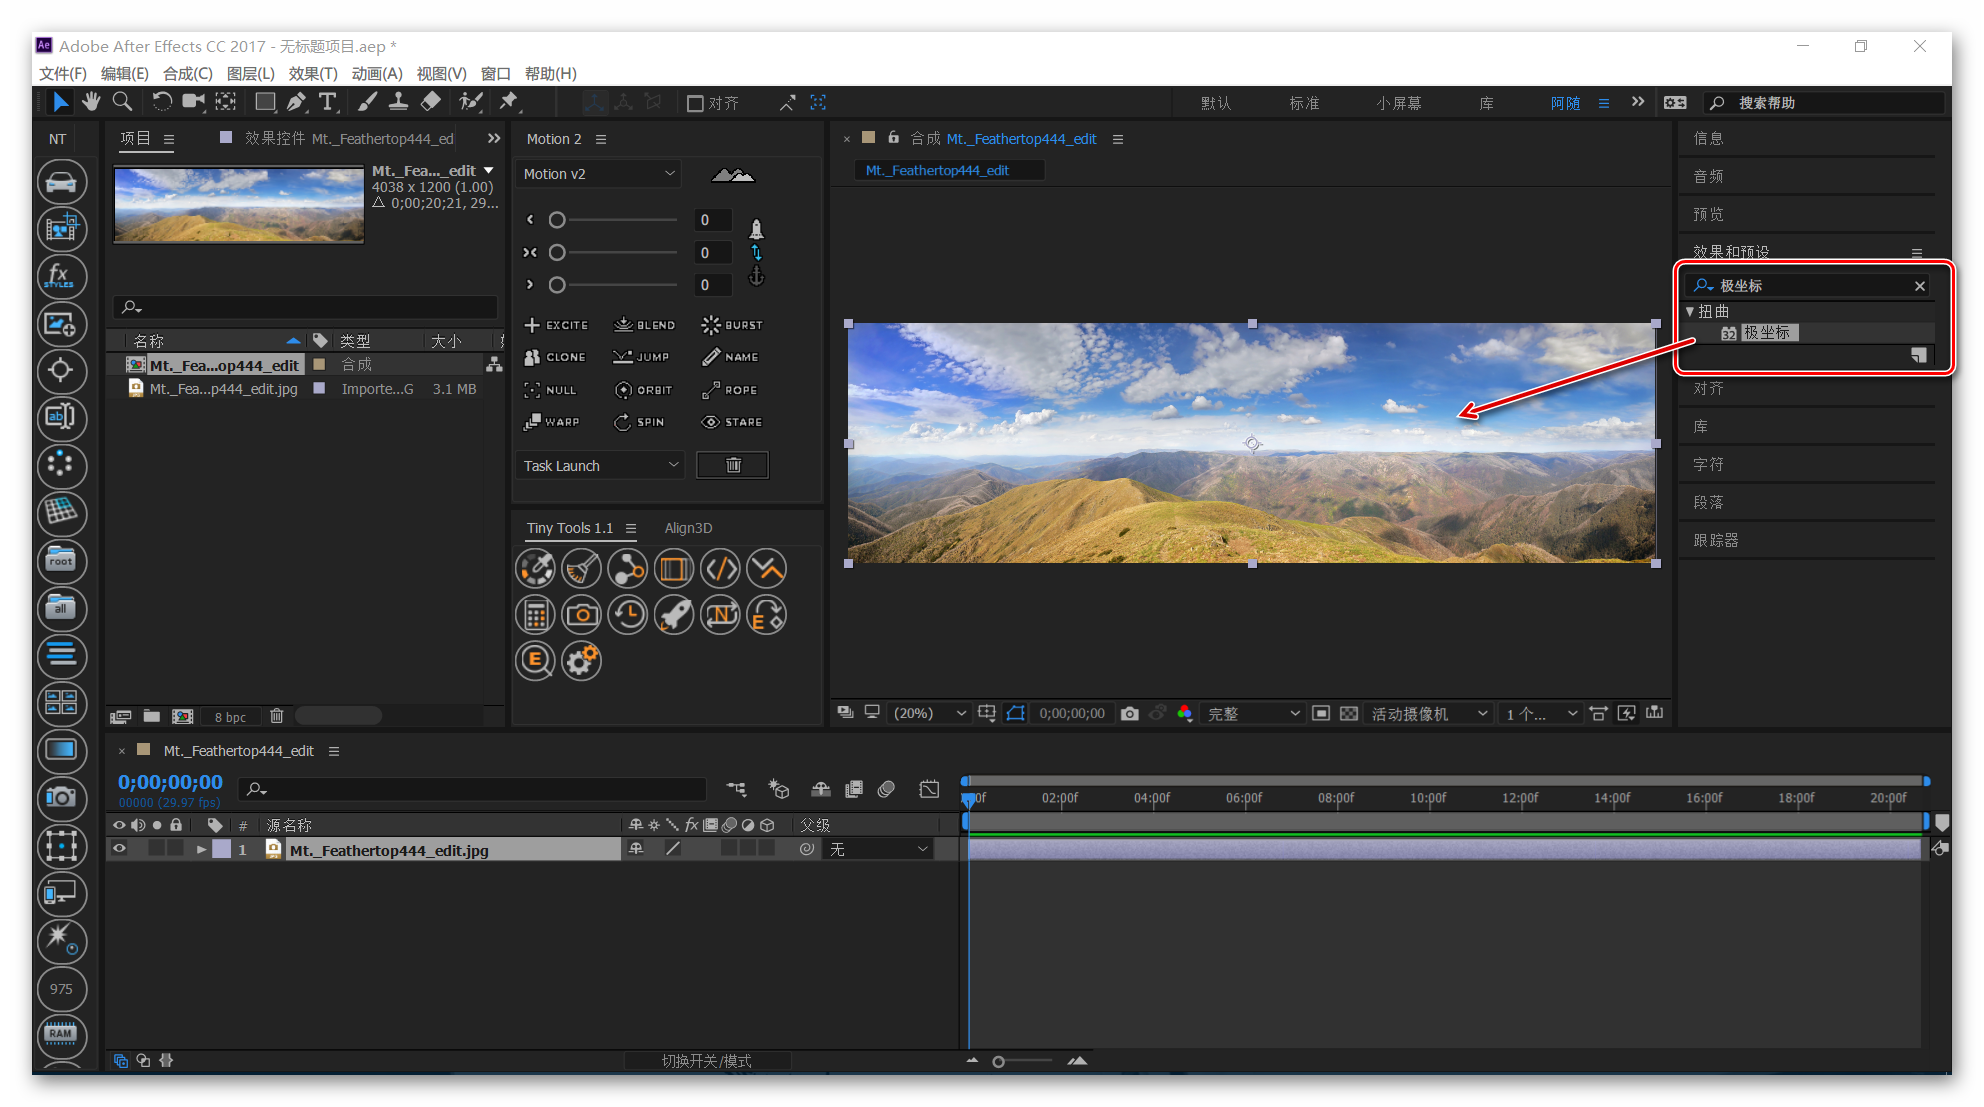
Task: Hide the Mt._Feathertop444_edit.jpg layer eye
Action: (x=119, y=849)
